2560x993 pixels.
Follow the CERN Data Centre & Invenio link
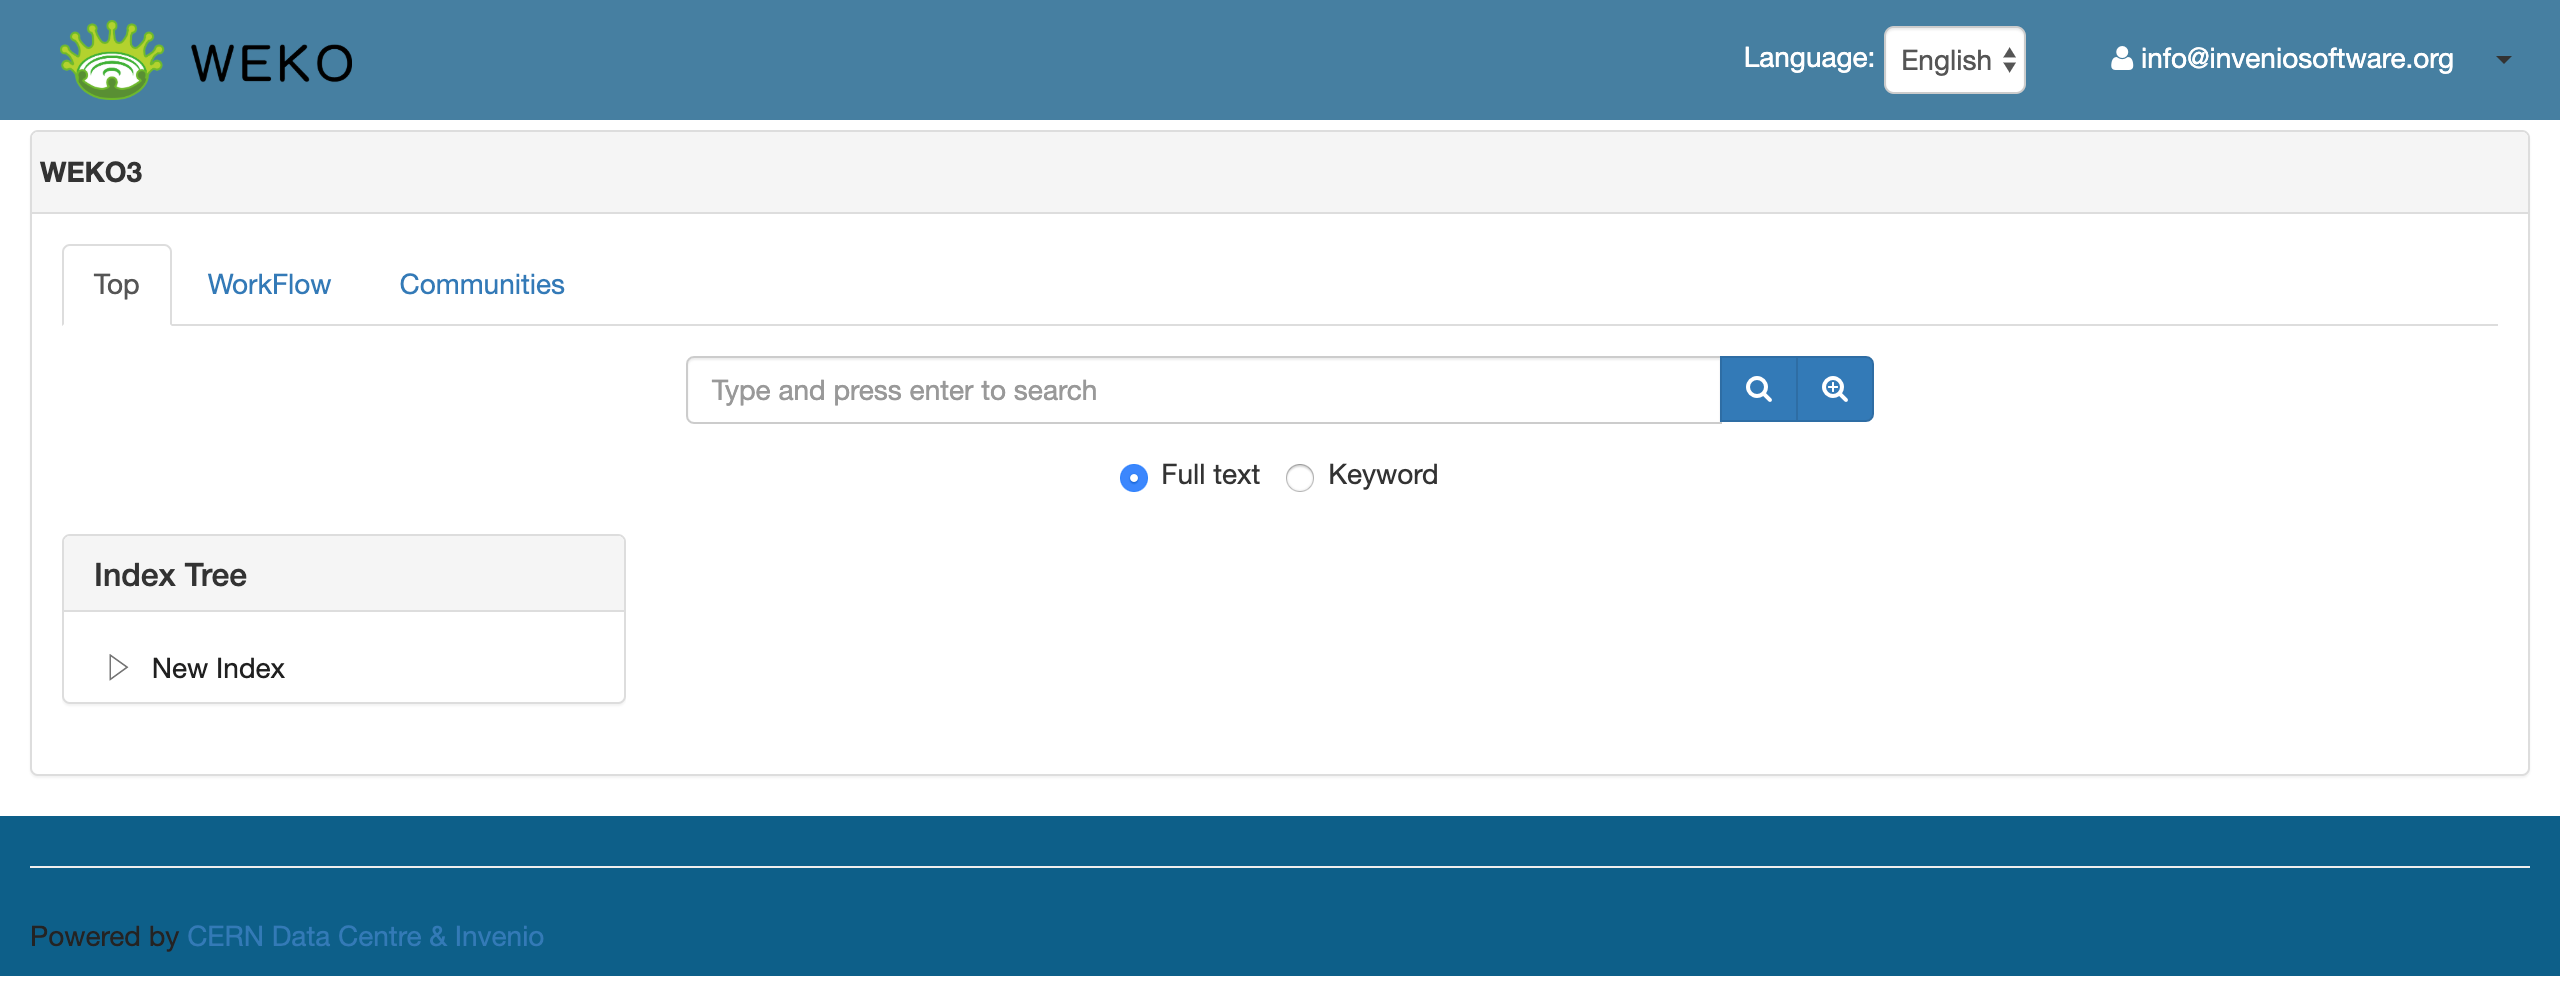(x=365, y=936)
